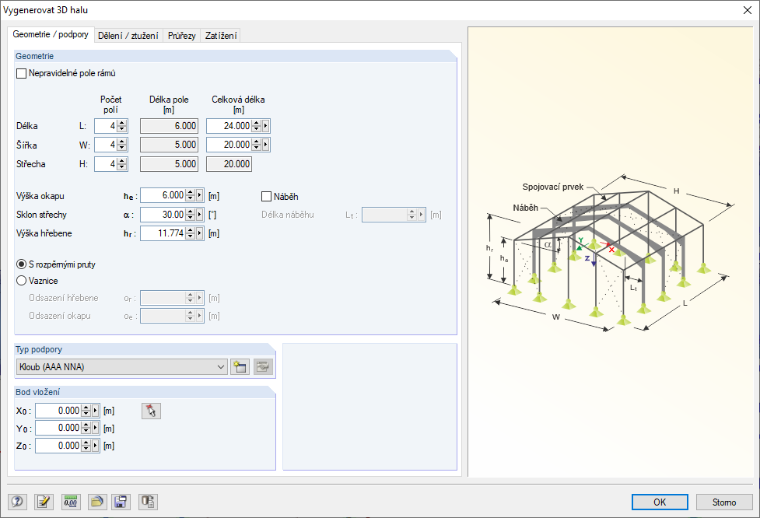Click Délka total length 24.000 field
The height and width of the screenshot is (518, 760).
coord(229,126)
